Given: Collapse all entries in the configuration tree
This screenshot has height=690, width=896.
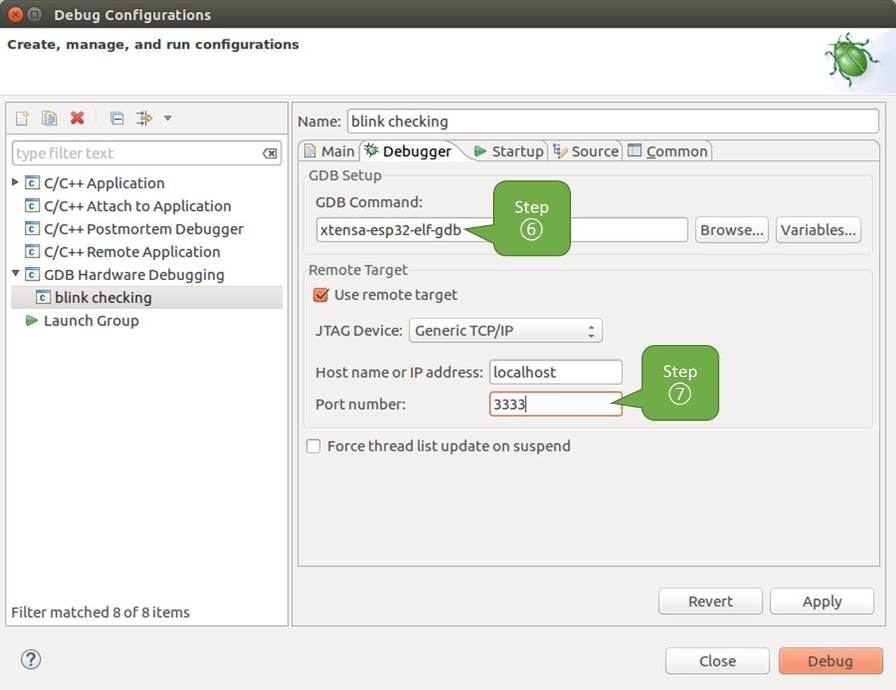Looking at the screenshot, I should [x=116, y=118].
